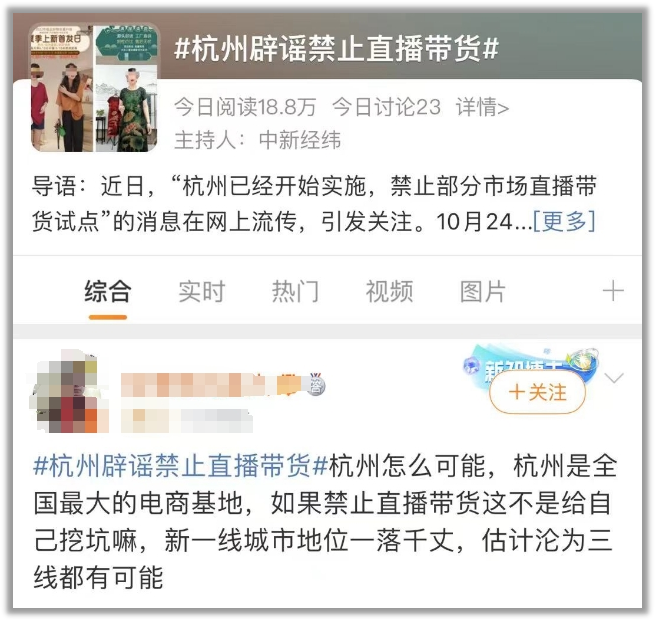Open the 图片 tab

pyautogui.click(x=483, y=292)
